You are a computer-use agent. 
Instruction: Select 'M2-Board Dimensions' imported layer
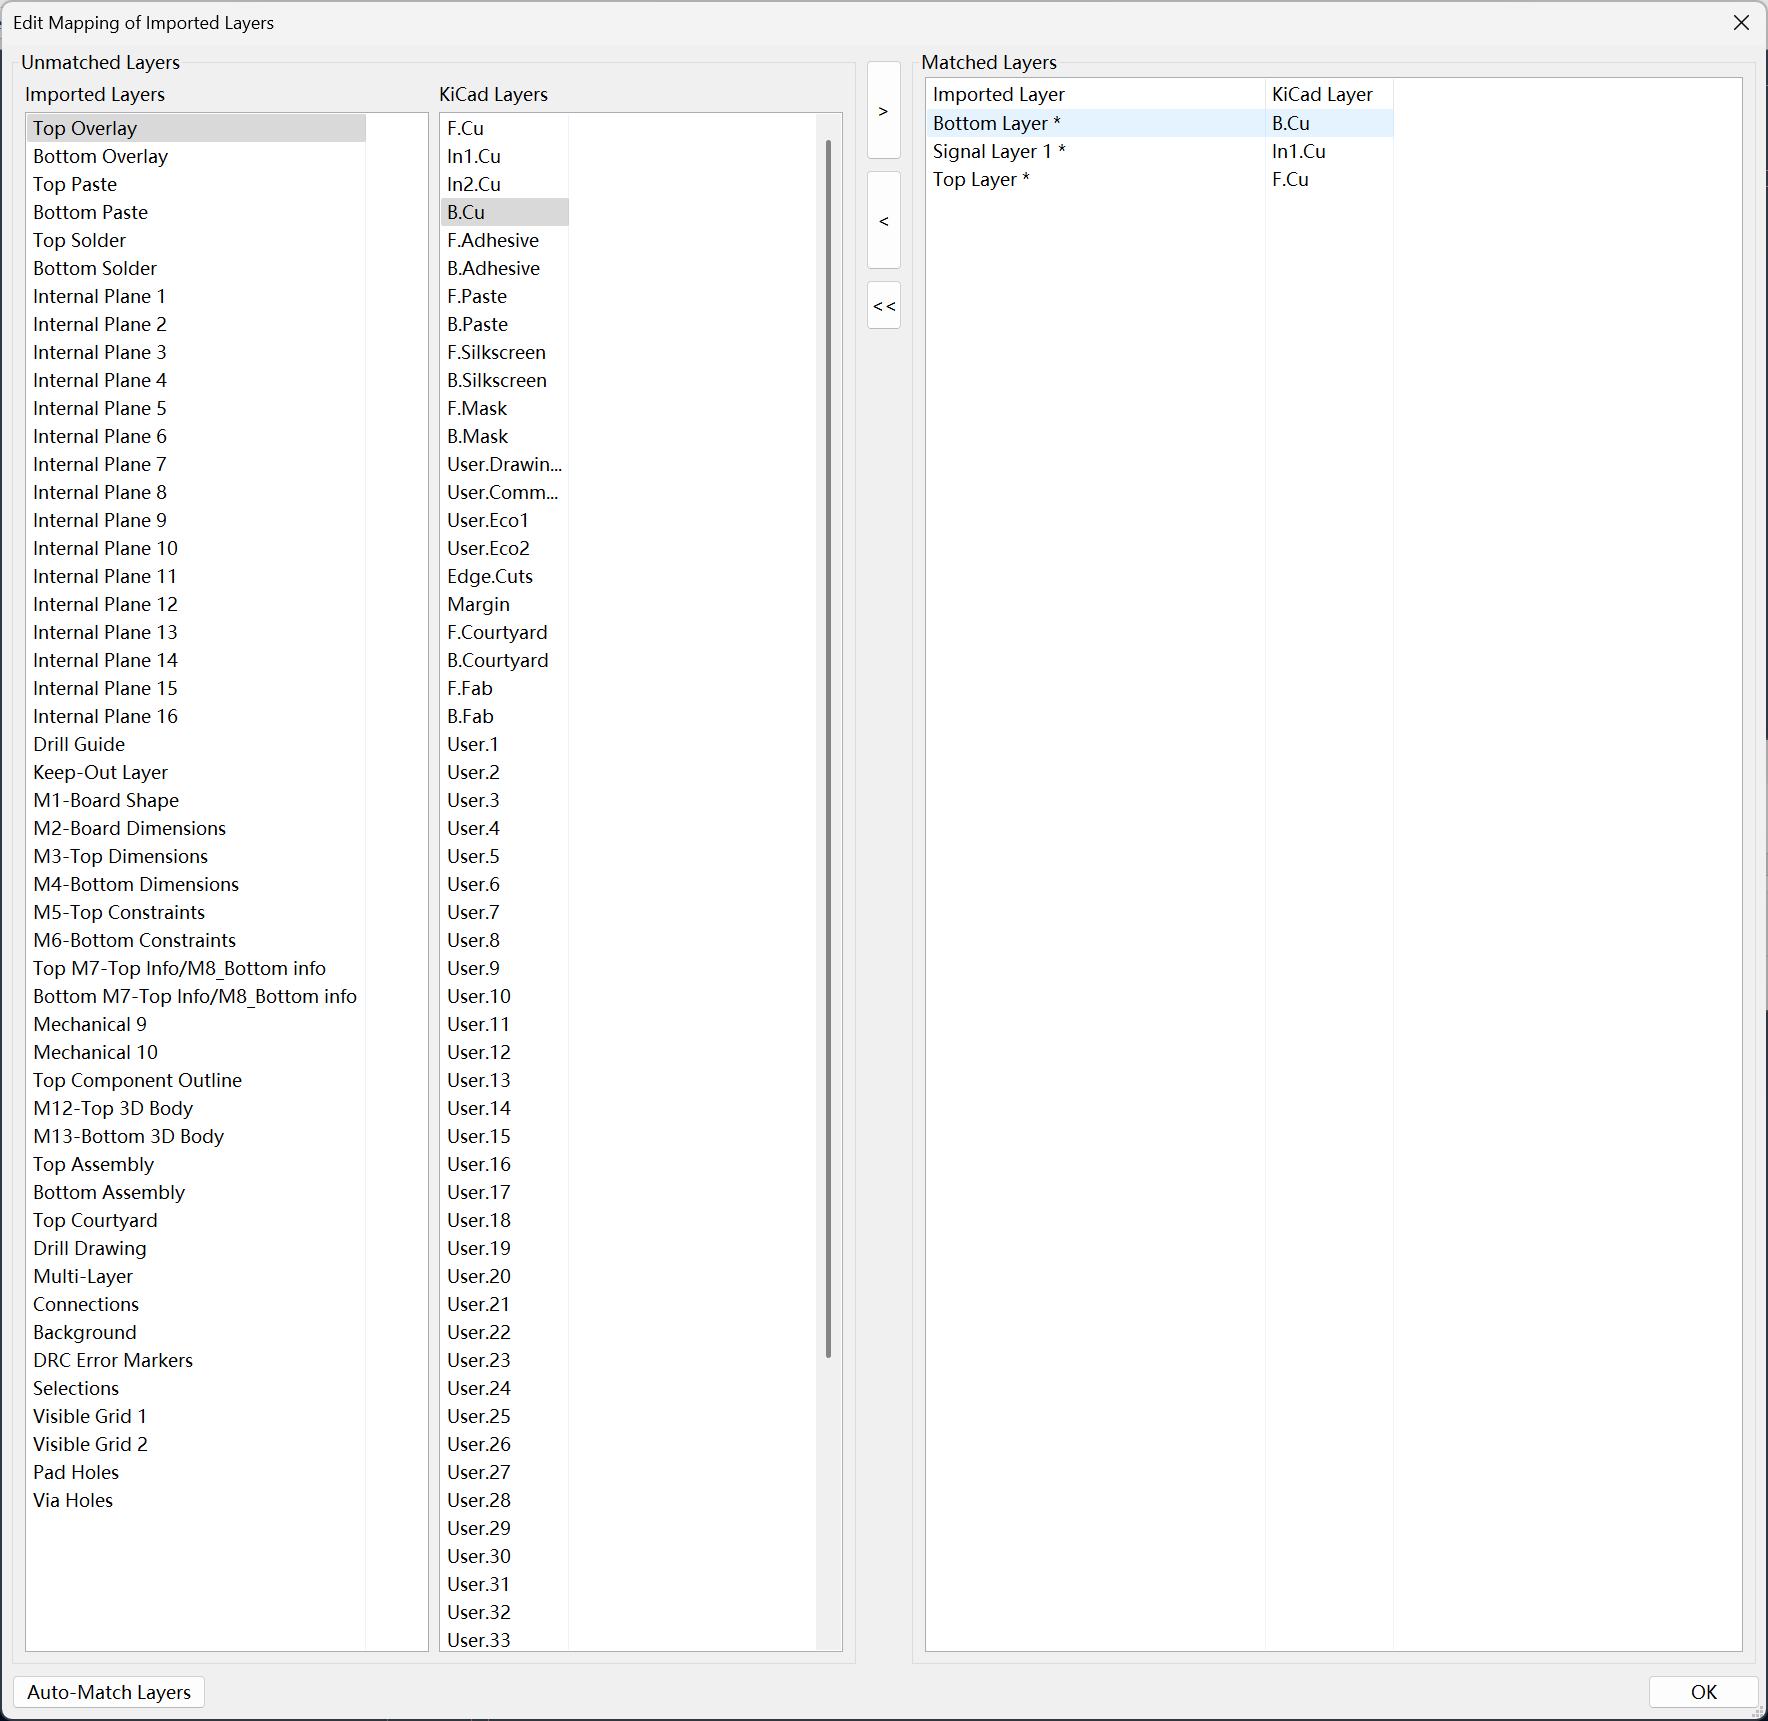pyautogui.click(x=196, y=828)
